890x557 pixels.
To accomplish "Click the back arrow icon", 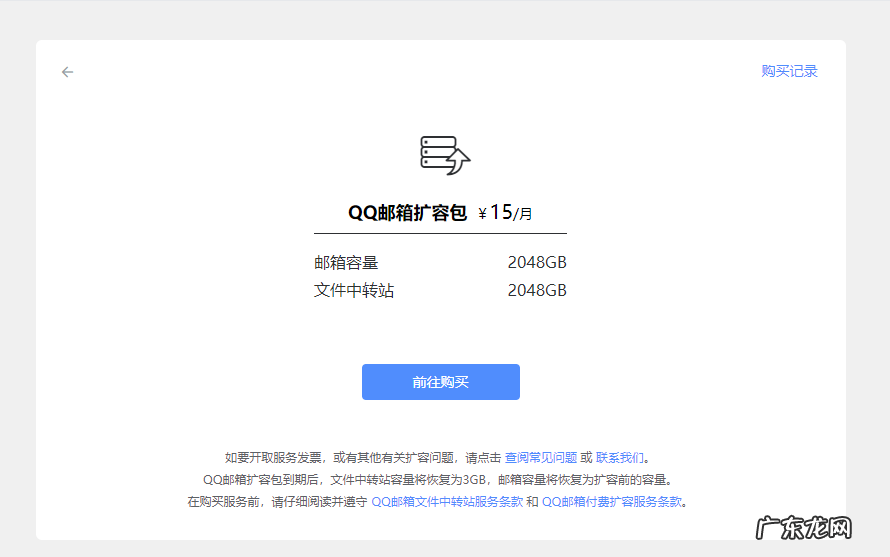I will (x=67, y=72).
